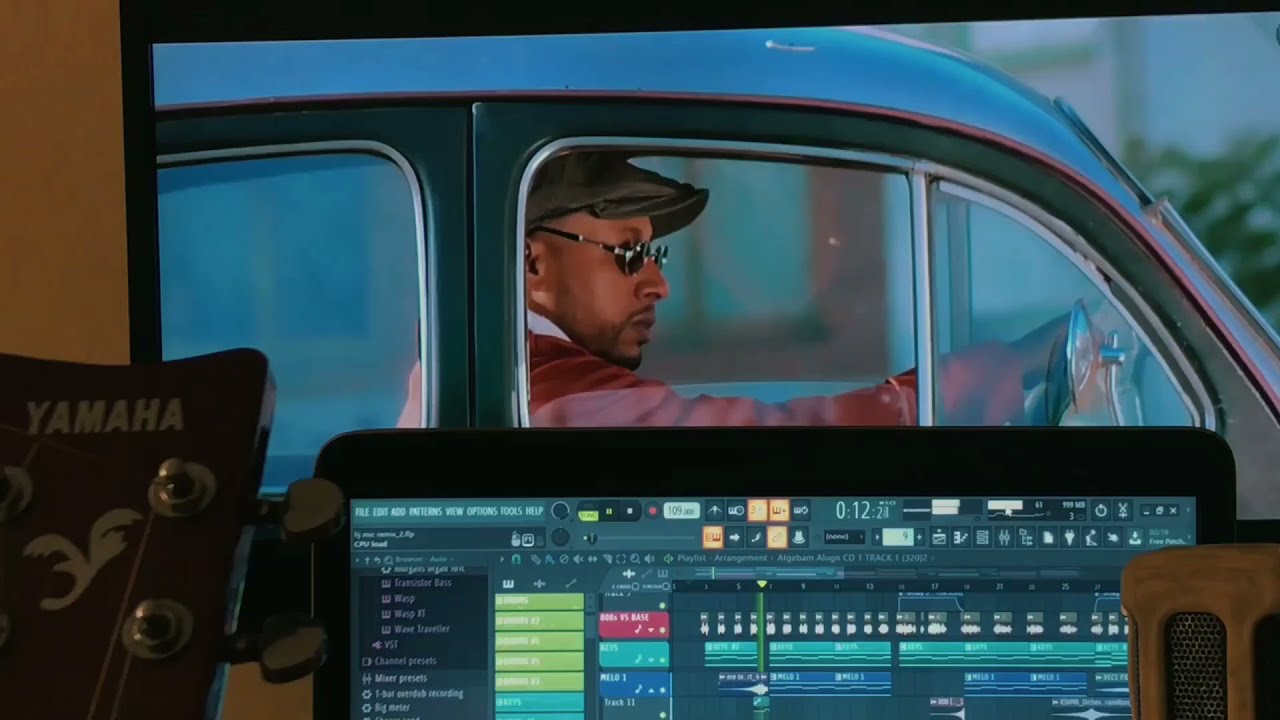Click the browser collapse up arrow
This screenshot has width=1280, height=720.
366,559
